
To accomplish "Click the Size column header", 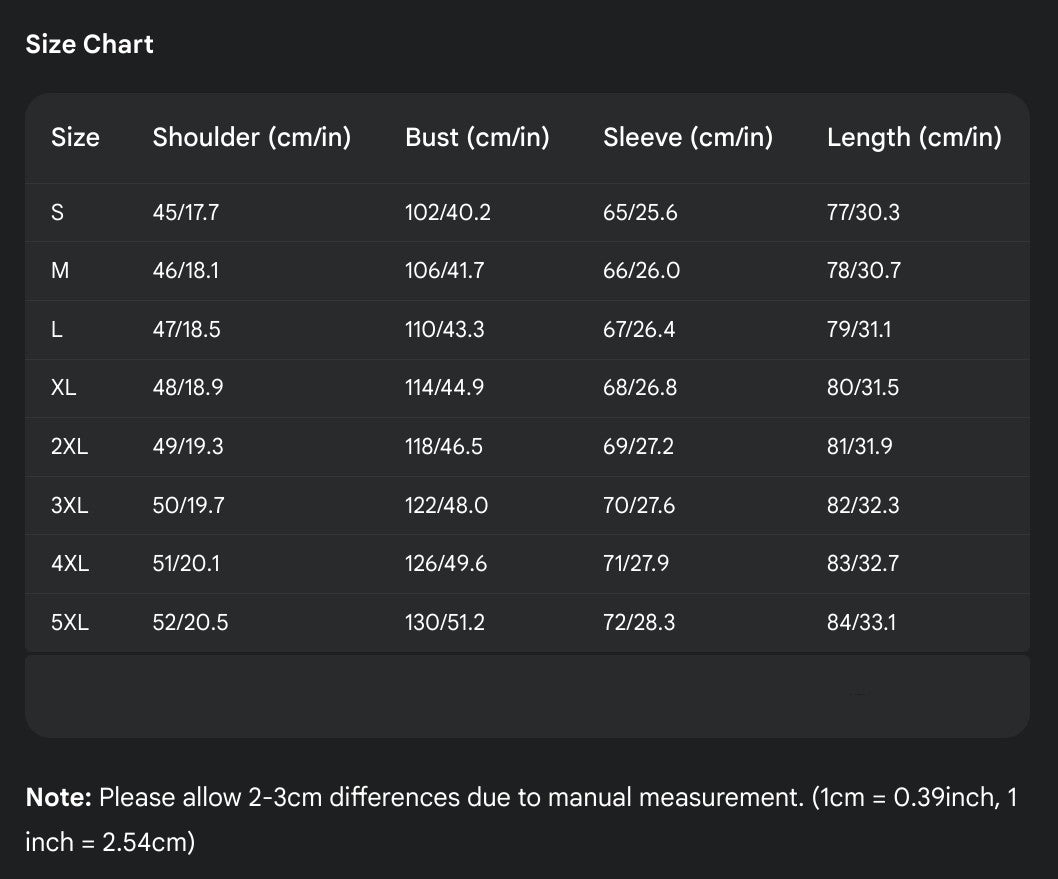I will point(75,137).
